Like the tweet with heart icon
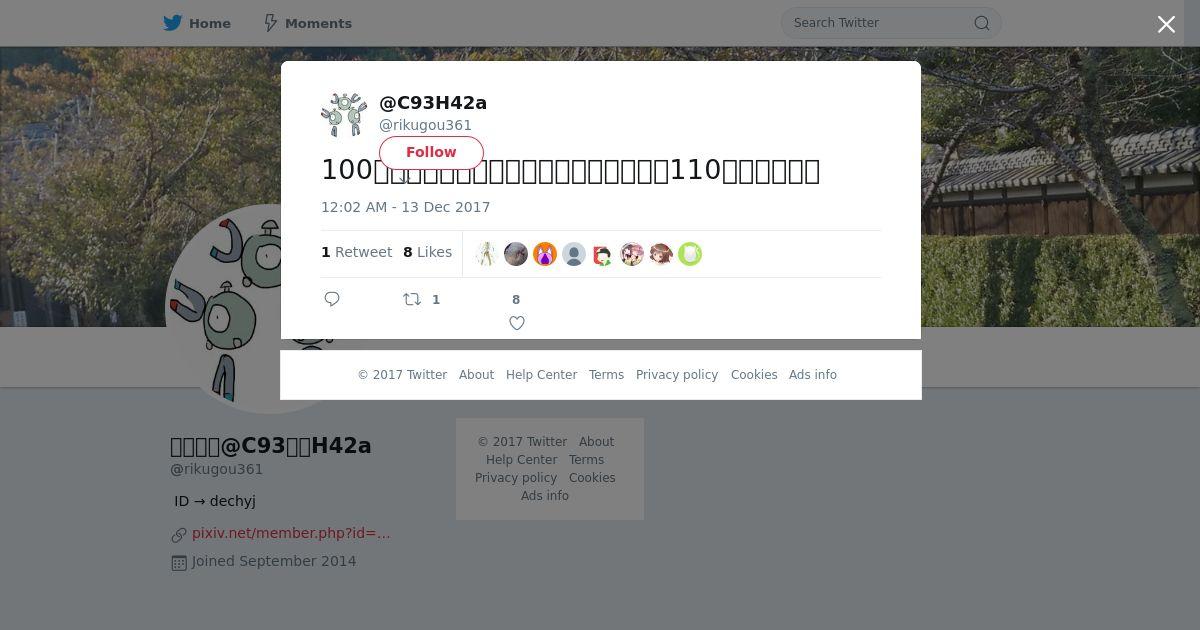 517,323
